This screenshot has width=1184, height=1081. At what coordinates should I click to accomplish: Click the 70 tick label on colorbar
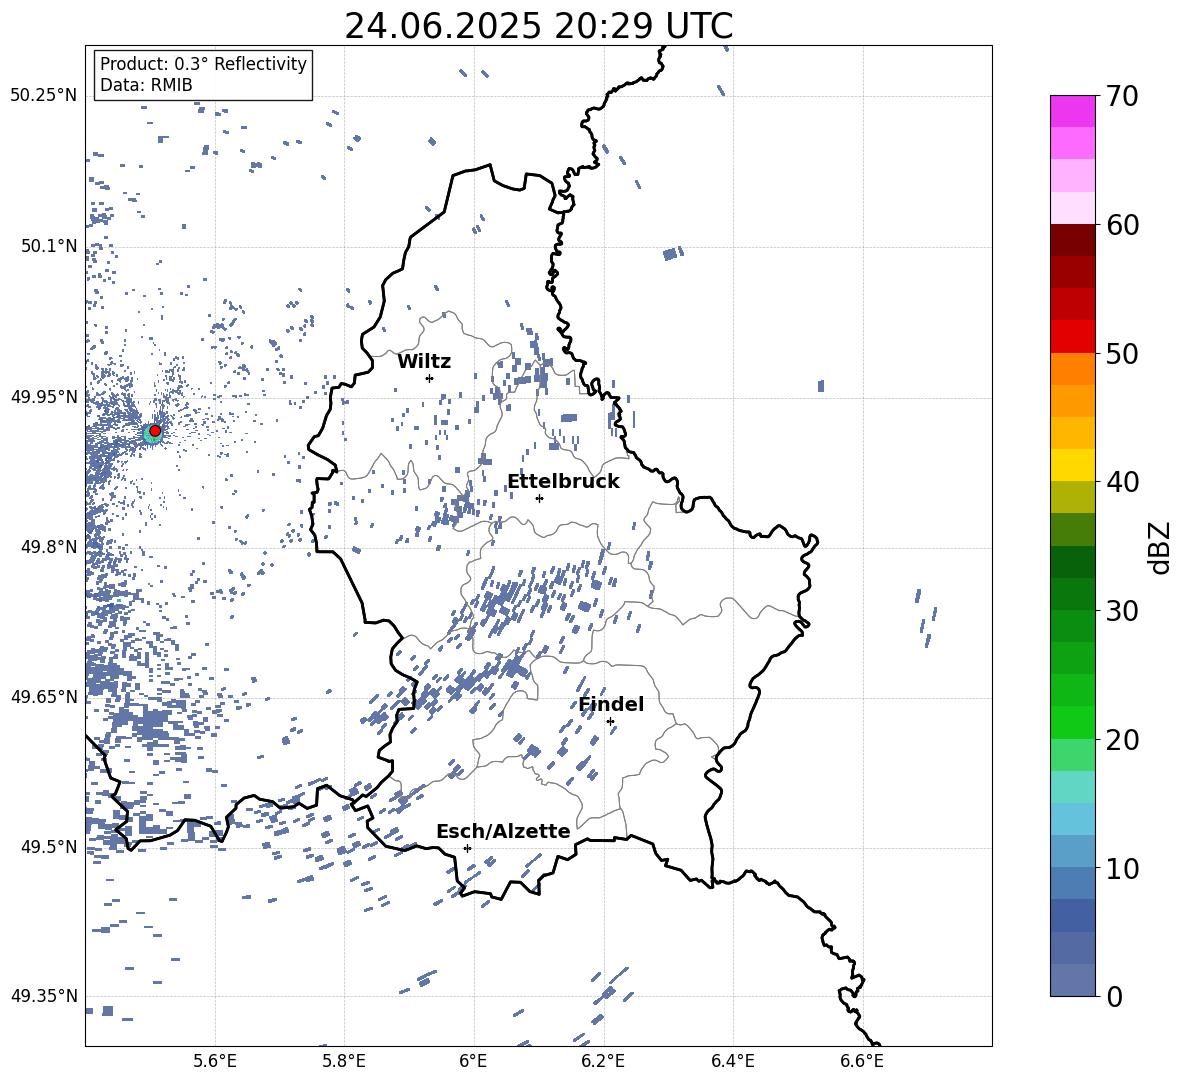(1121, 96)
